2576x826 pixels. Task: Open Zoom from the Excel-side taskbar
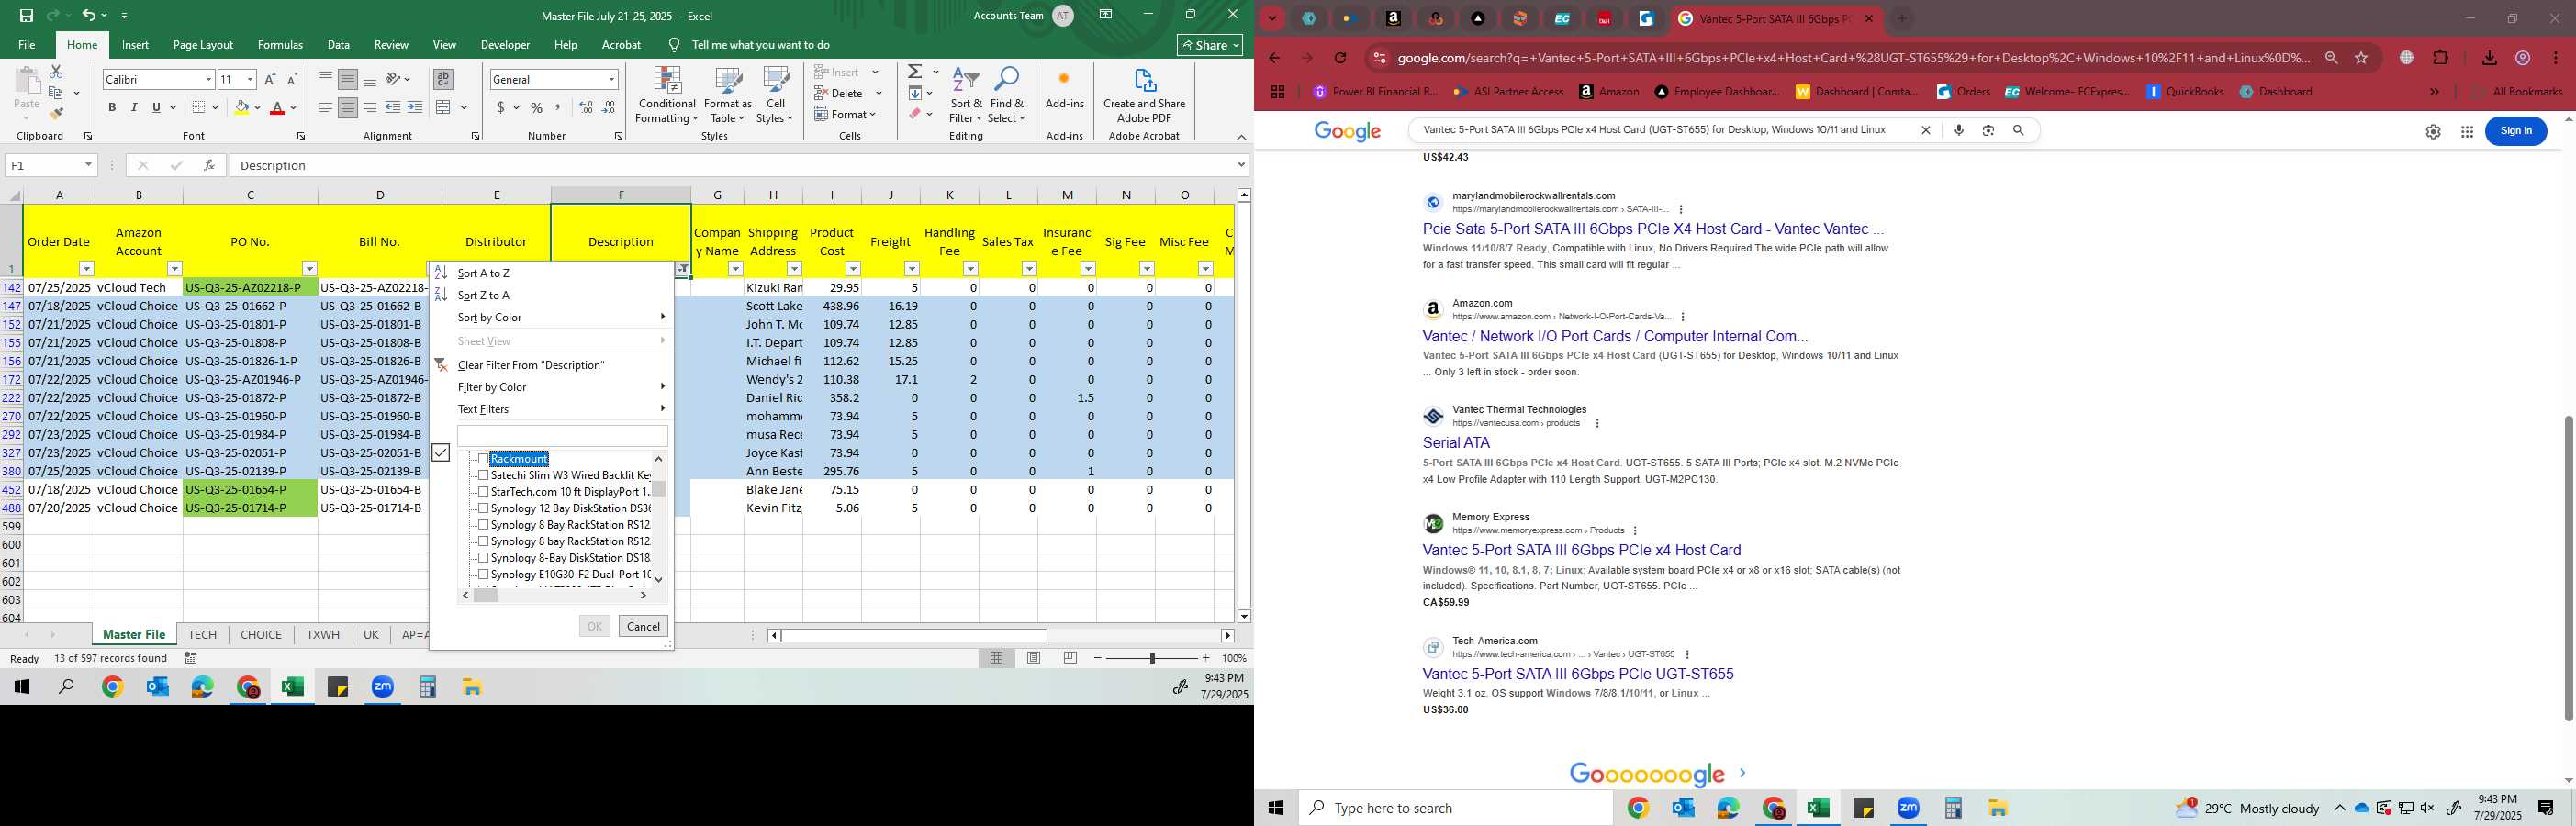[383, 687]
